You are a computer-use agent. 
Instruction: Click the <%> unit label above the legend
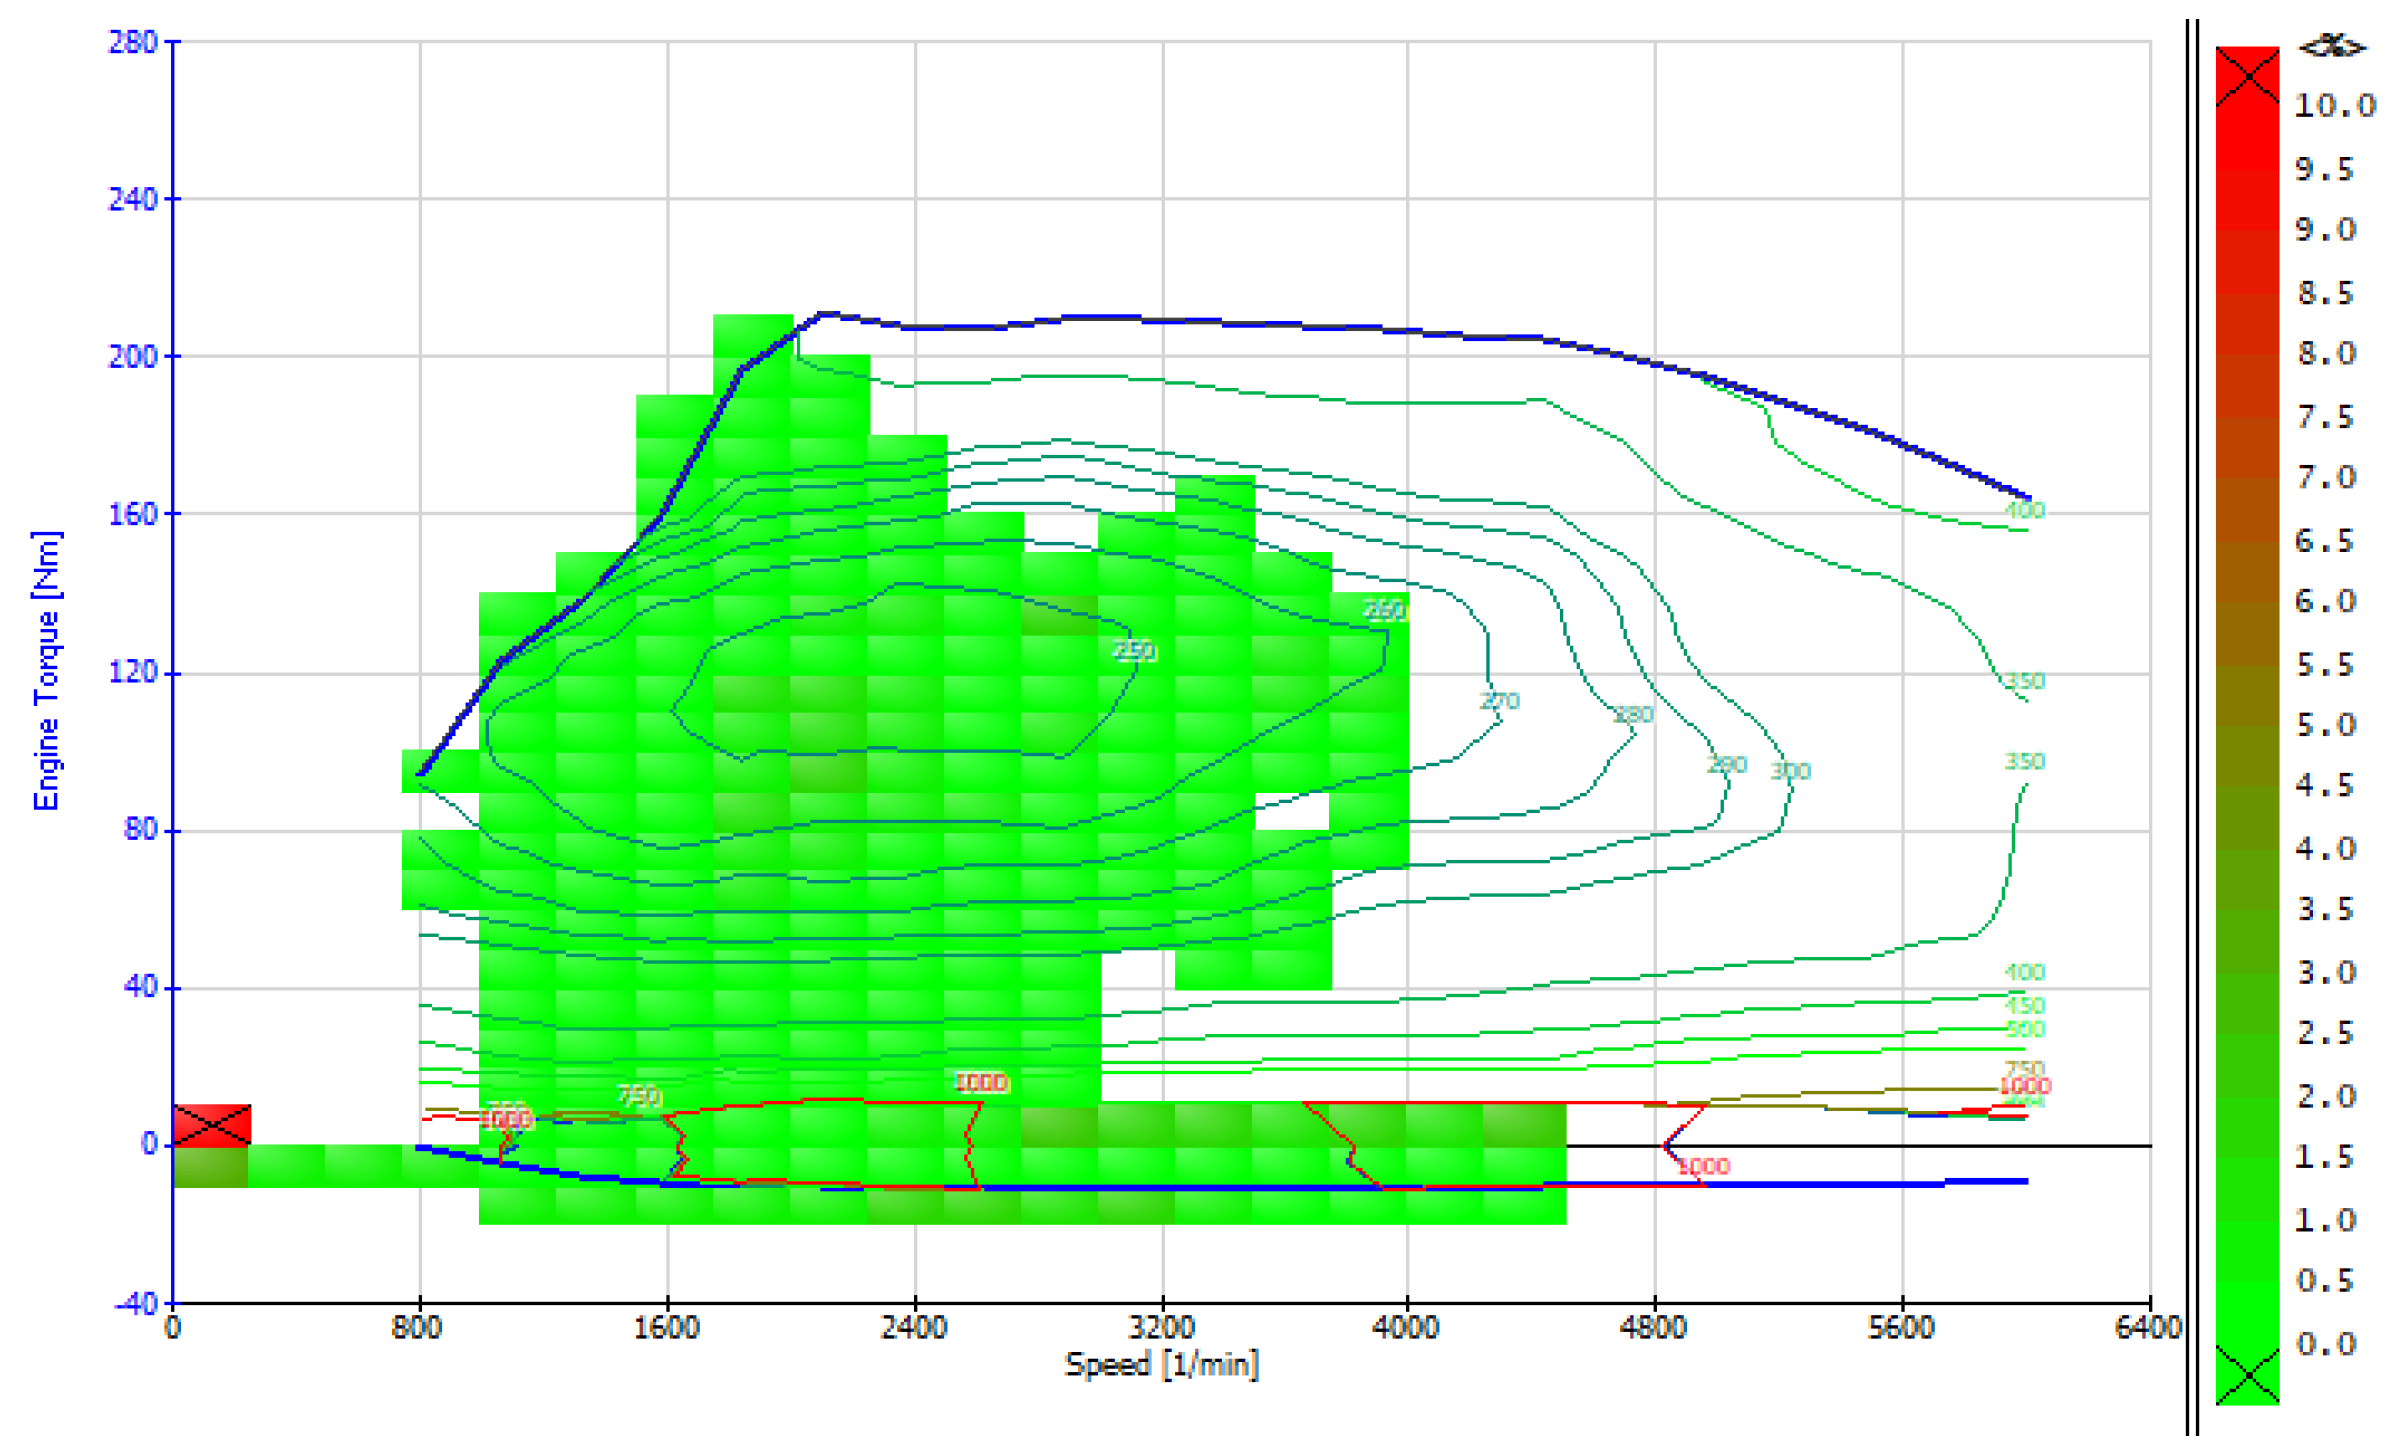[x=2331, y=47]
